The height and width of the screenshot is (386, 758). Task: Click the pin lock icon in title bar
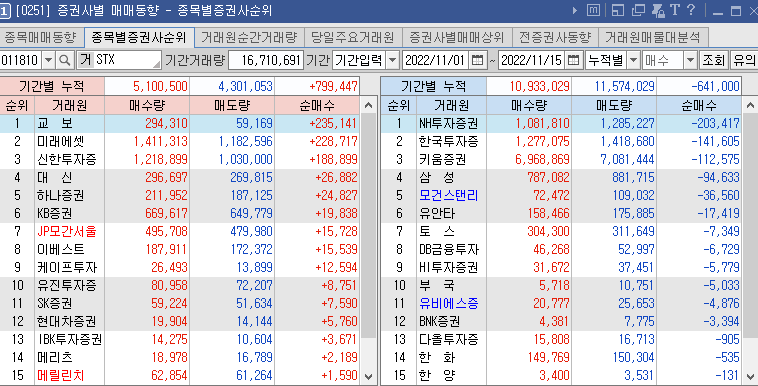[658, 10]
